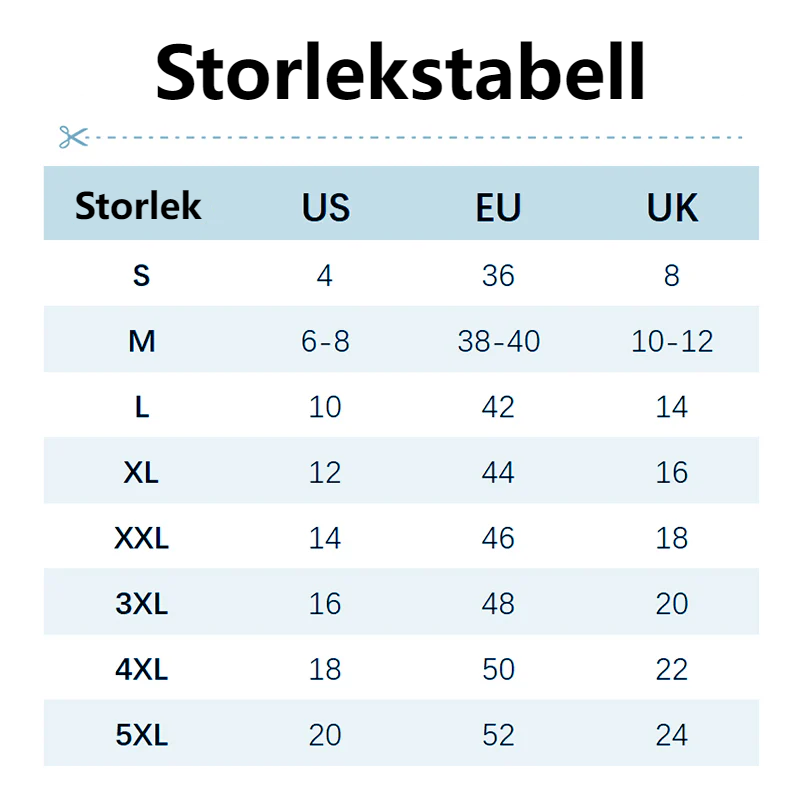Click the M size label
800x800 pixels.
tap(141, 341)
